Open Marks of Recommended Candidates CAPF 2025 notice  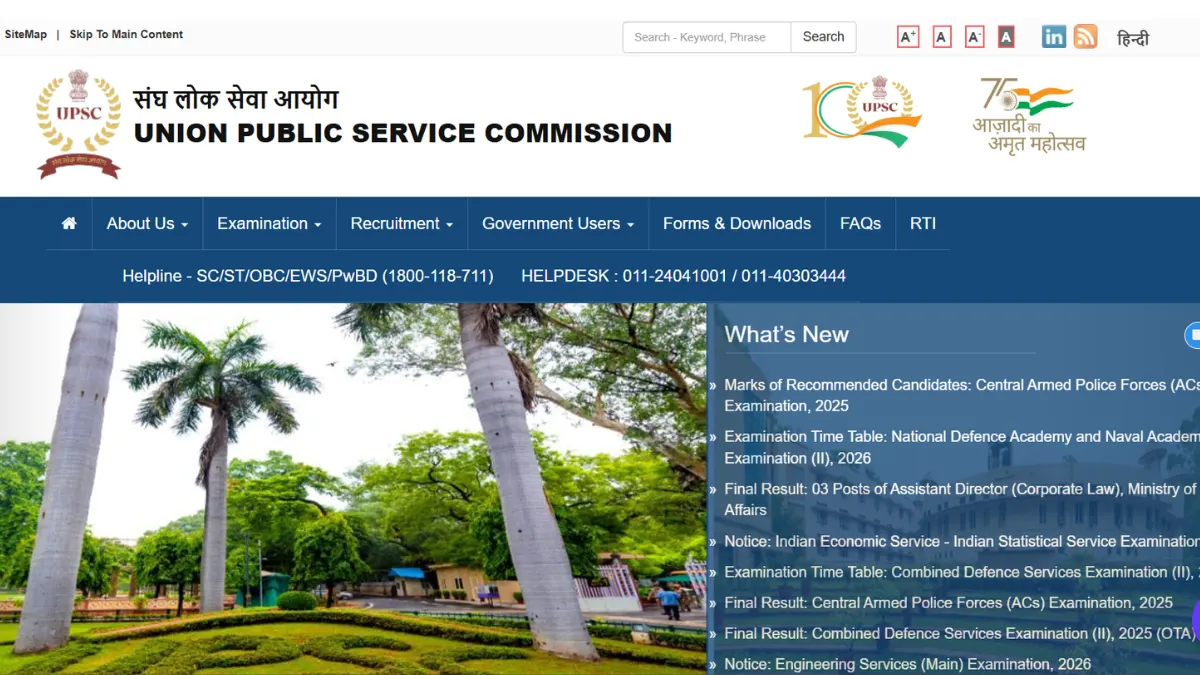[961, 395]
